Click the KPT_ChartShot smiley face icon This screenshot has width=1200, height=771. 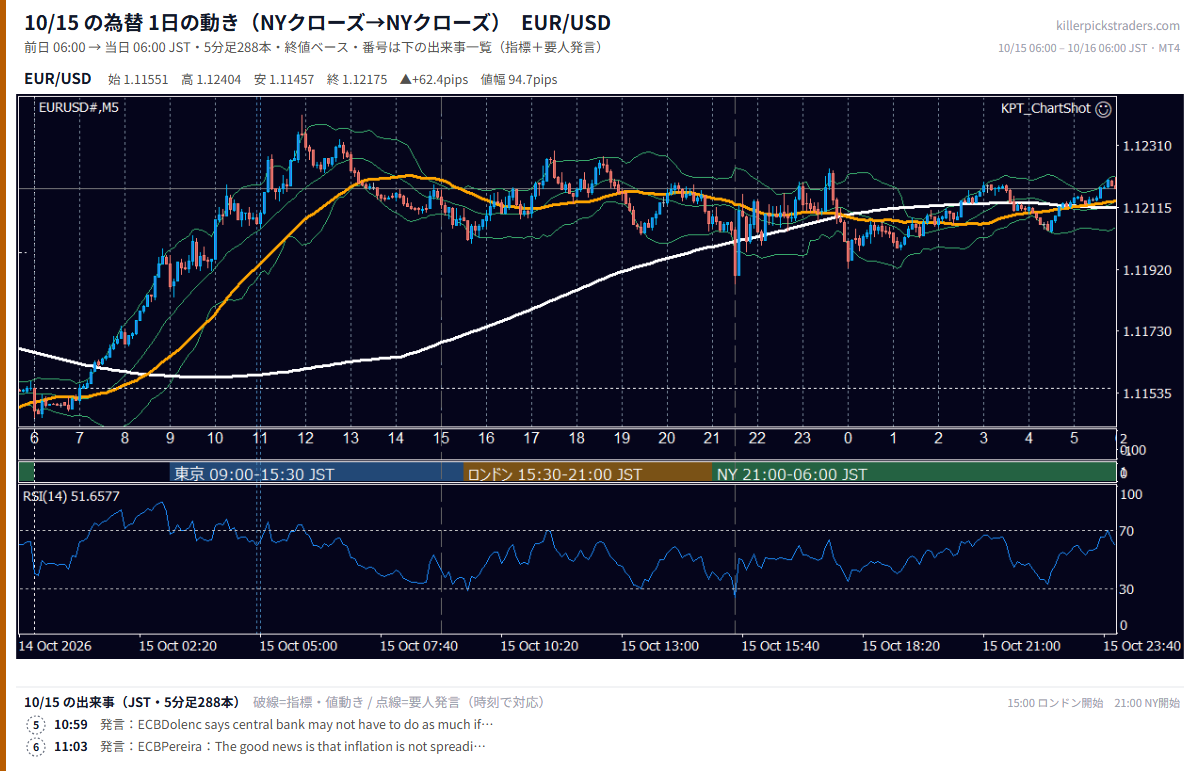[x=1103, y=109]
